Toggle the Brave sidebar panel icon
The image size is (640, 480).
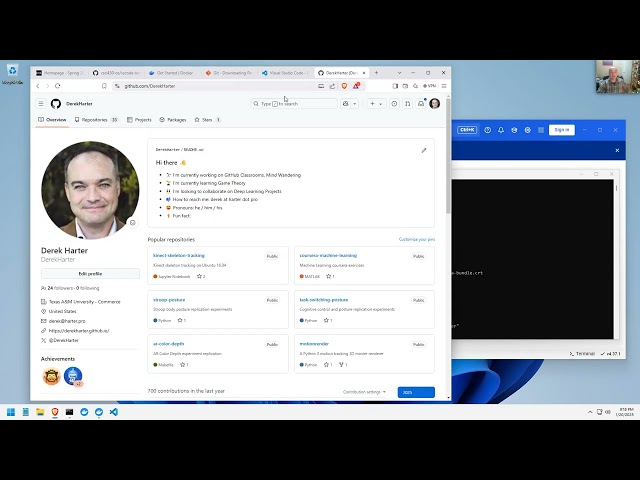(x=395, y=86)
